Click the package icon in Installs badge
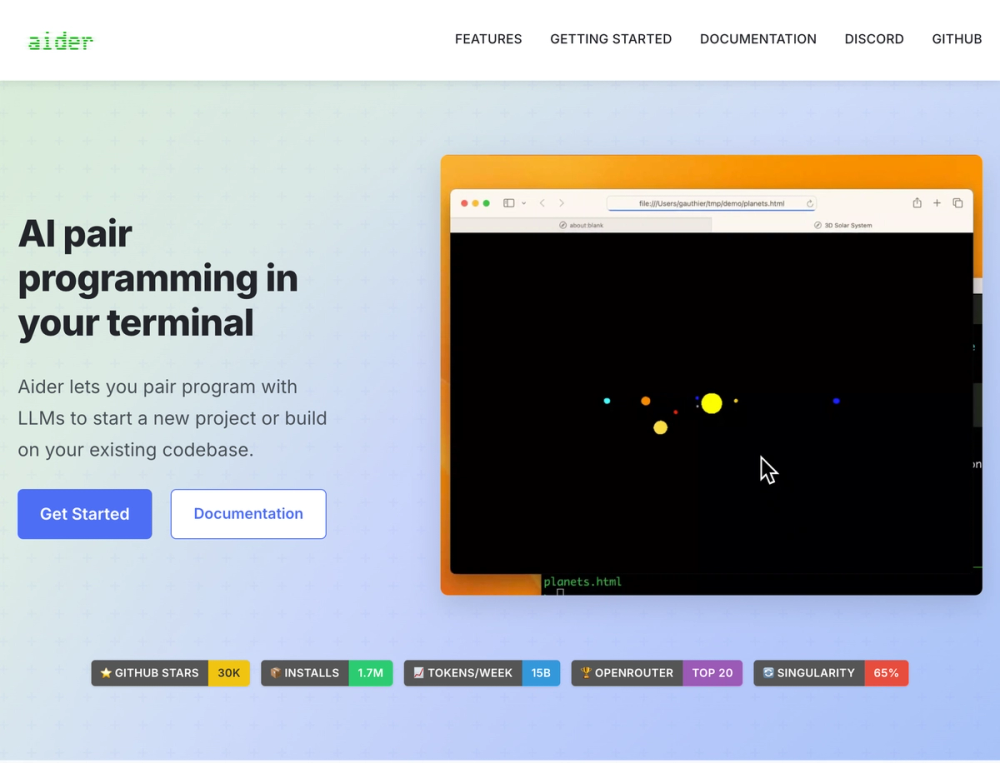 click(276, 672)
